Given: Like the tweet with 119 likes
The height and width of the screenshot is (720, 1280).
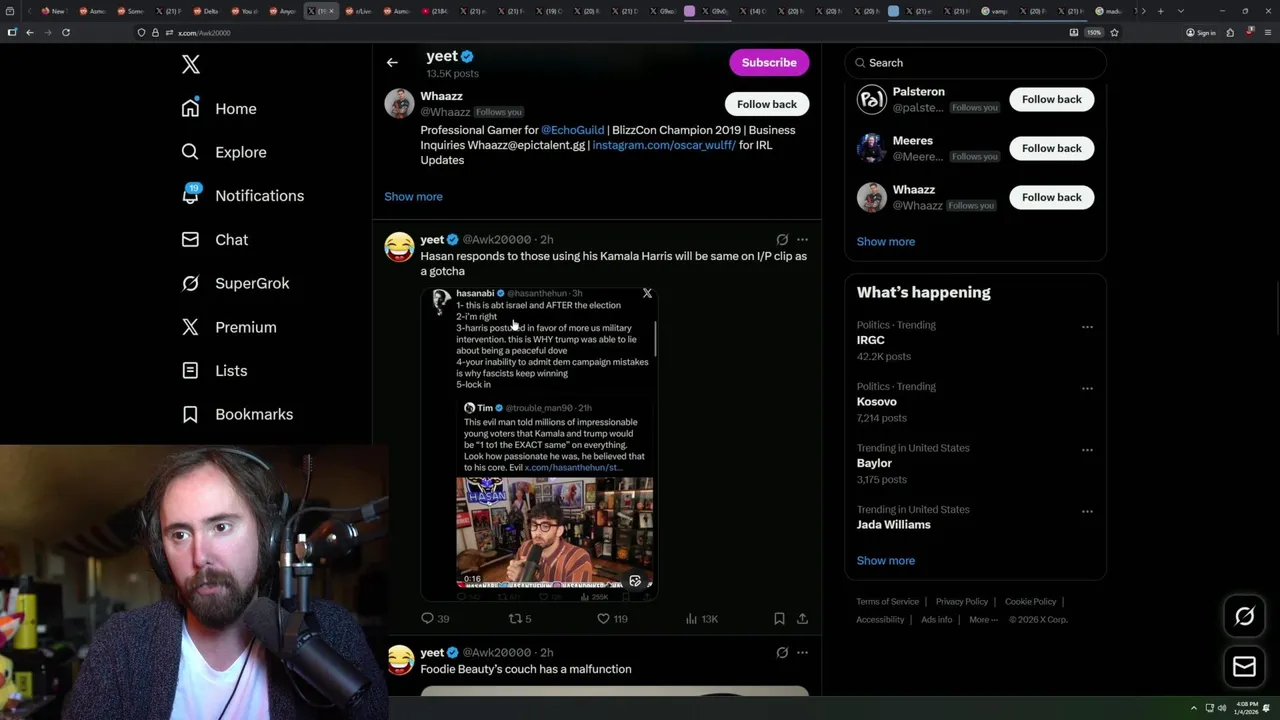Looking at the screenshot, I should point(612,619).
